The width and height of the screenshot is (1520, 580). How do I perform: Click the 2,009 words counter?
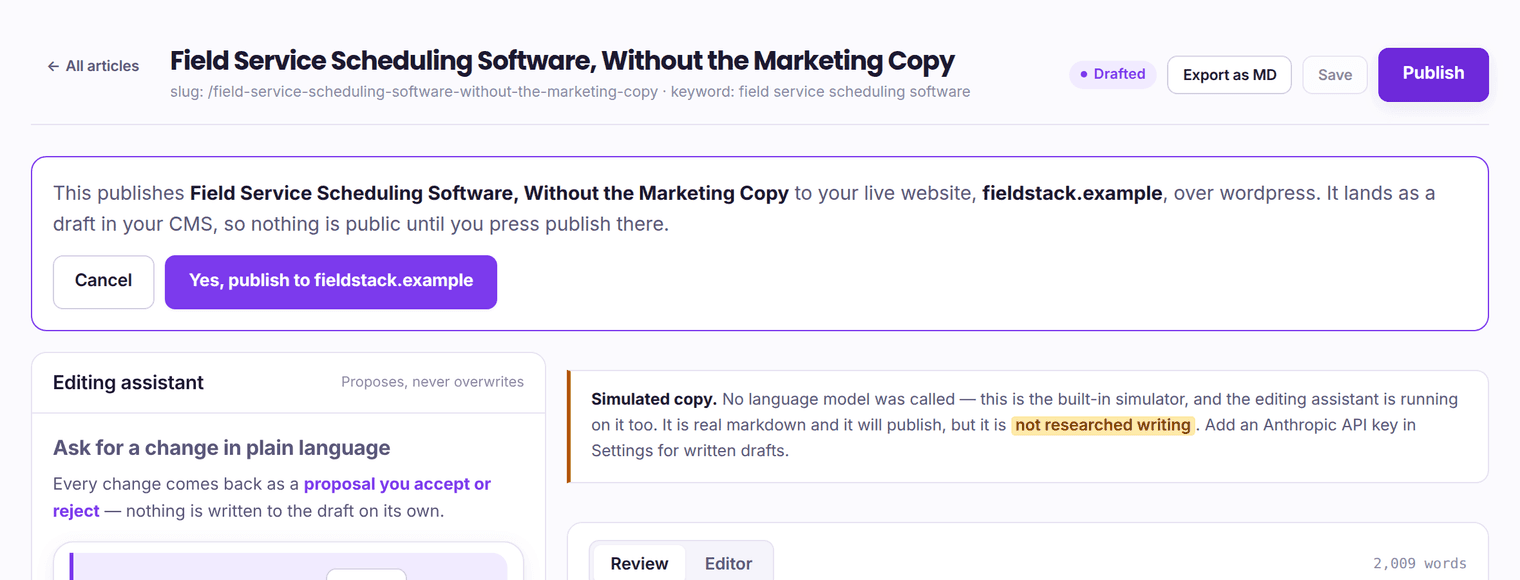click(x=1420, y=563)
